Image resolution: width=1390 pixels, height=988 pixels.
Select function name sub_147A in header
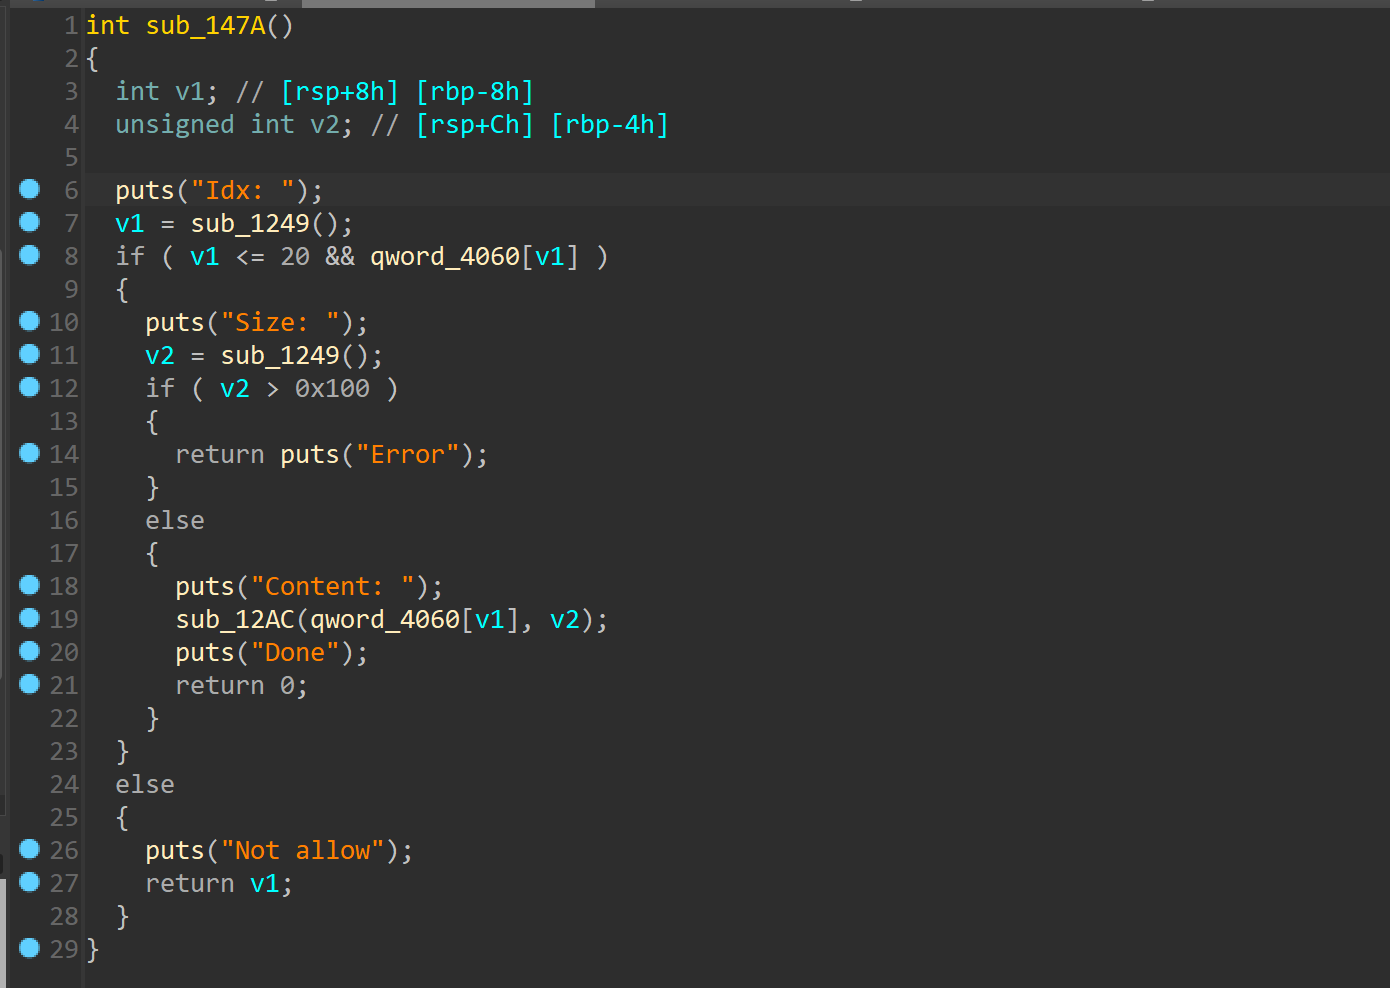205,26
